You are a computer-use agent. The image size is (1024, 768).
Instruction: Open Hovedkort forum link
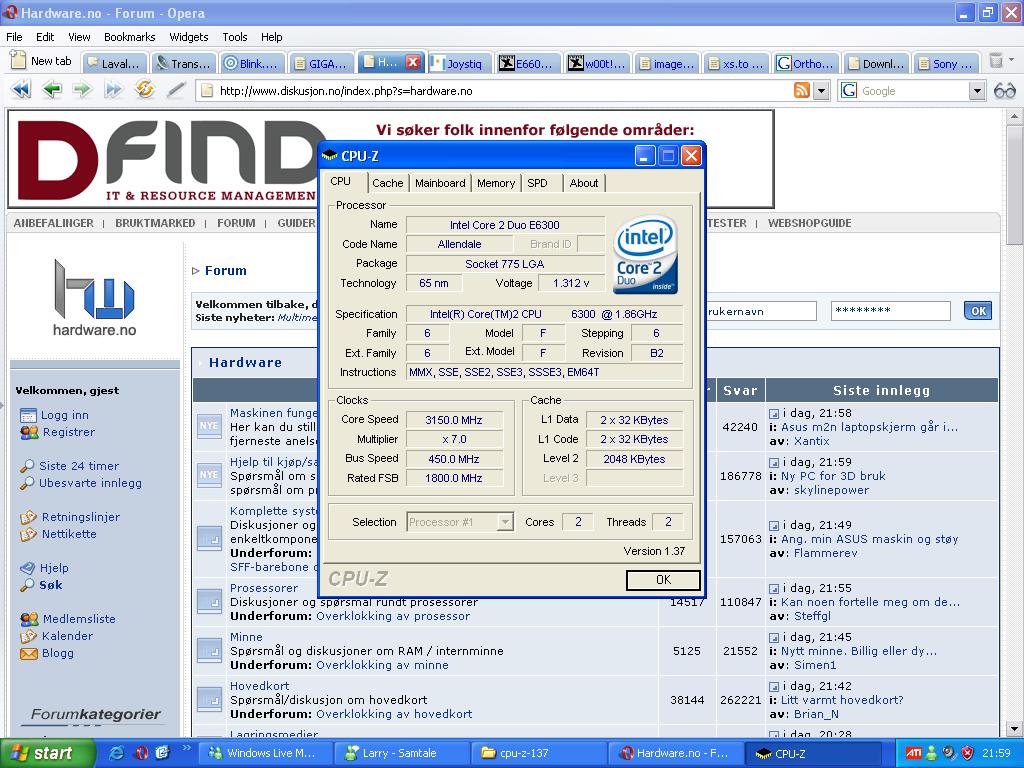pos(259,686)
